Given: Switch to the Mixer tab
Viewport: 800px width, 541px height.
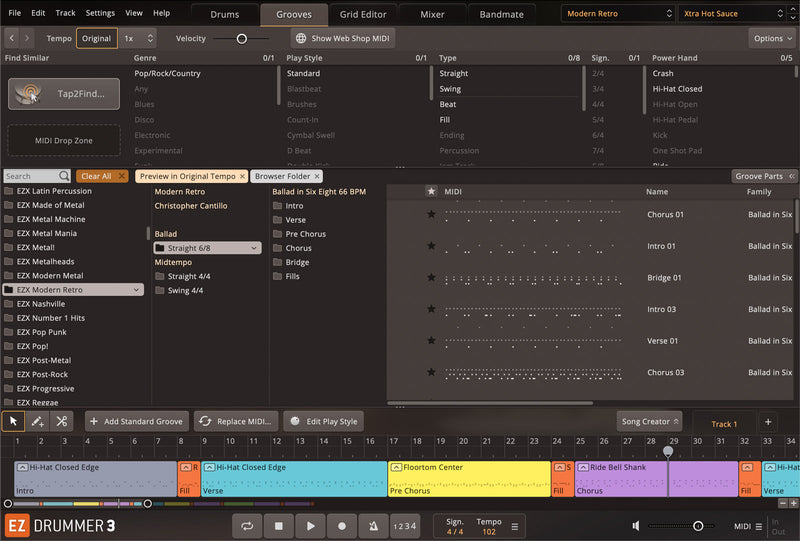Looking at the screenshot, I should 432,14.
